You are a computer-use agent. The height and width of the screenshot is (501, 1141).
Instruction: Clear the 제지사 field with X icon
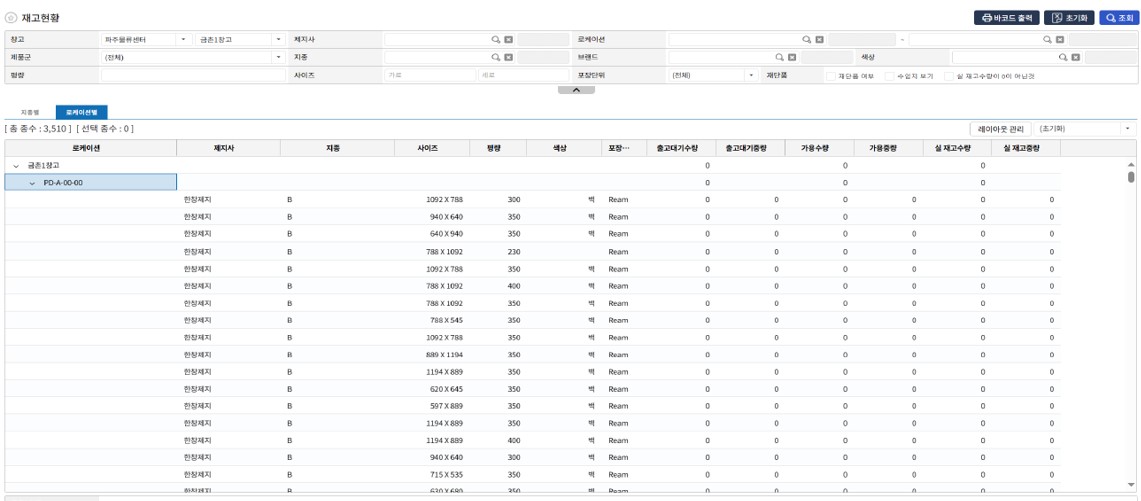[x=509, y=39]
